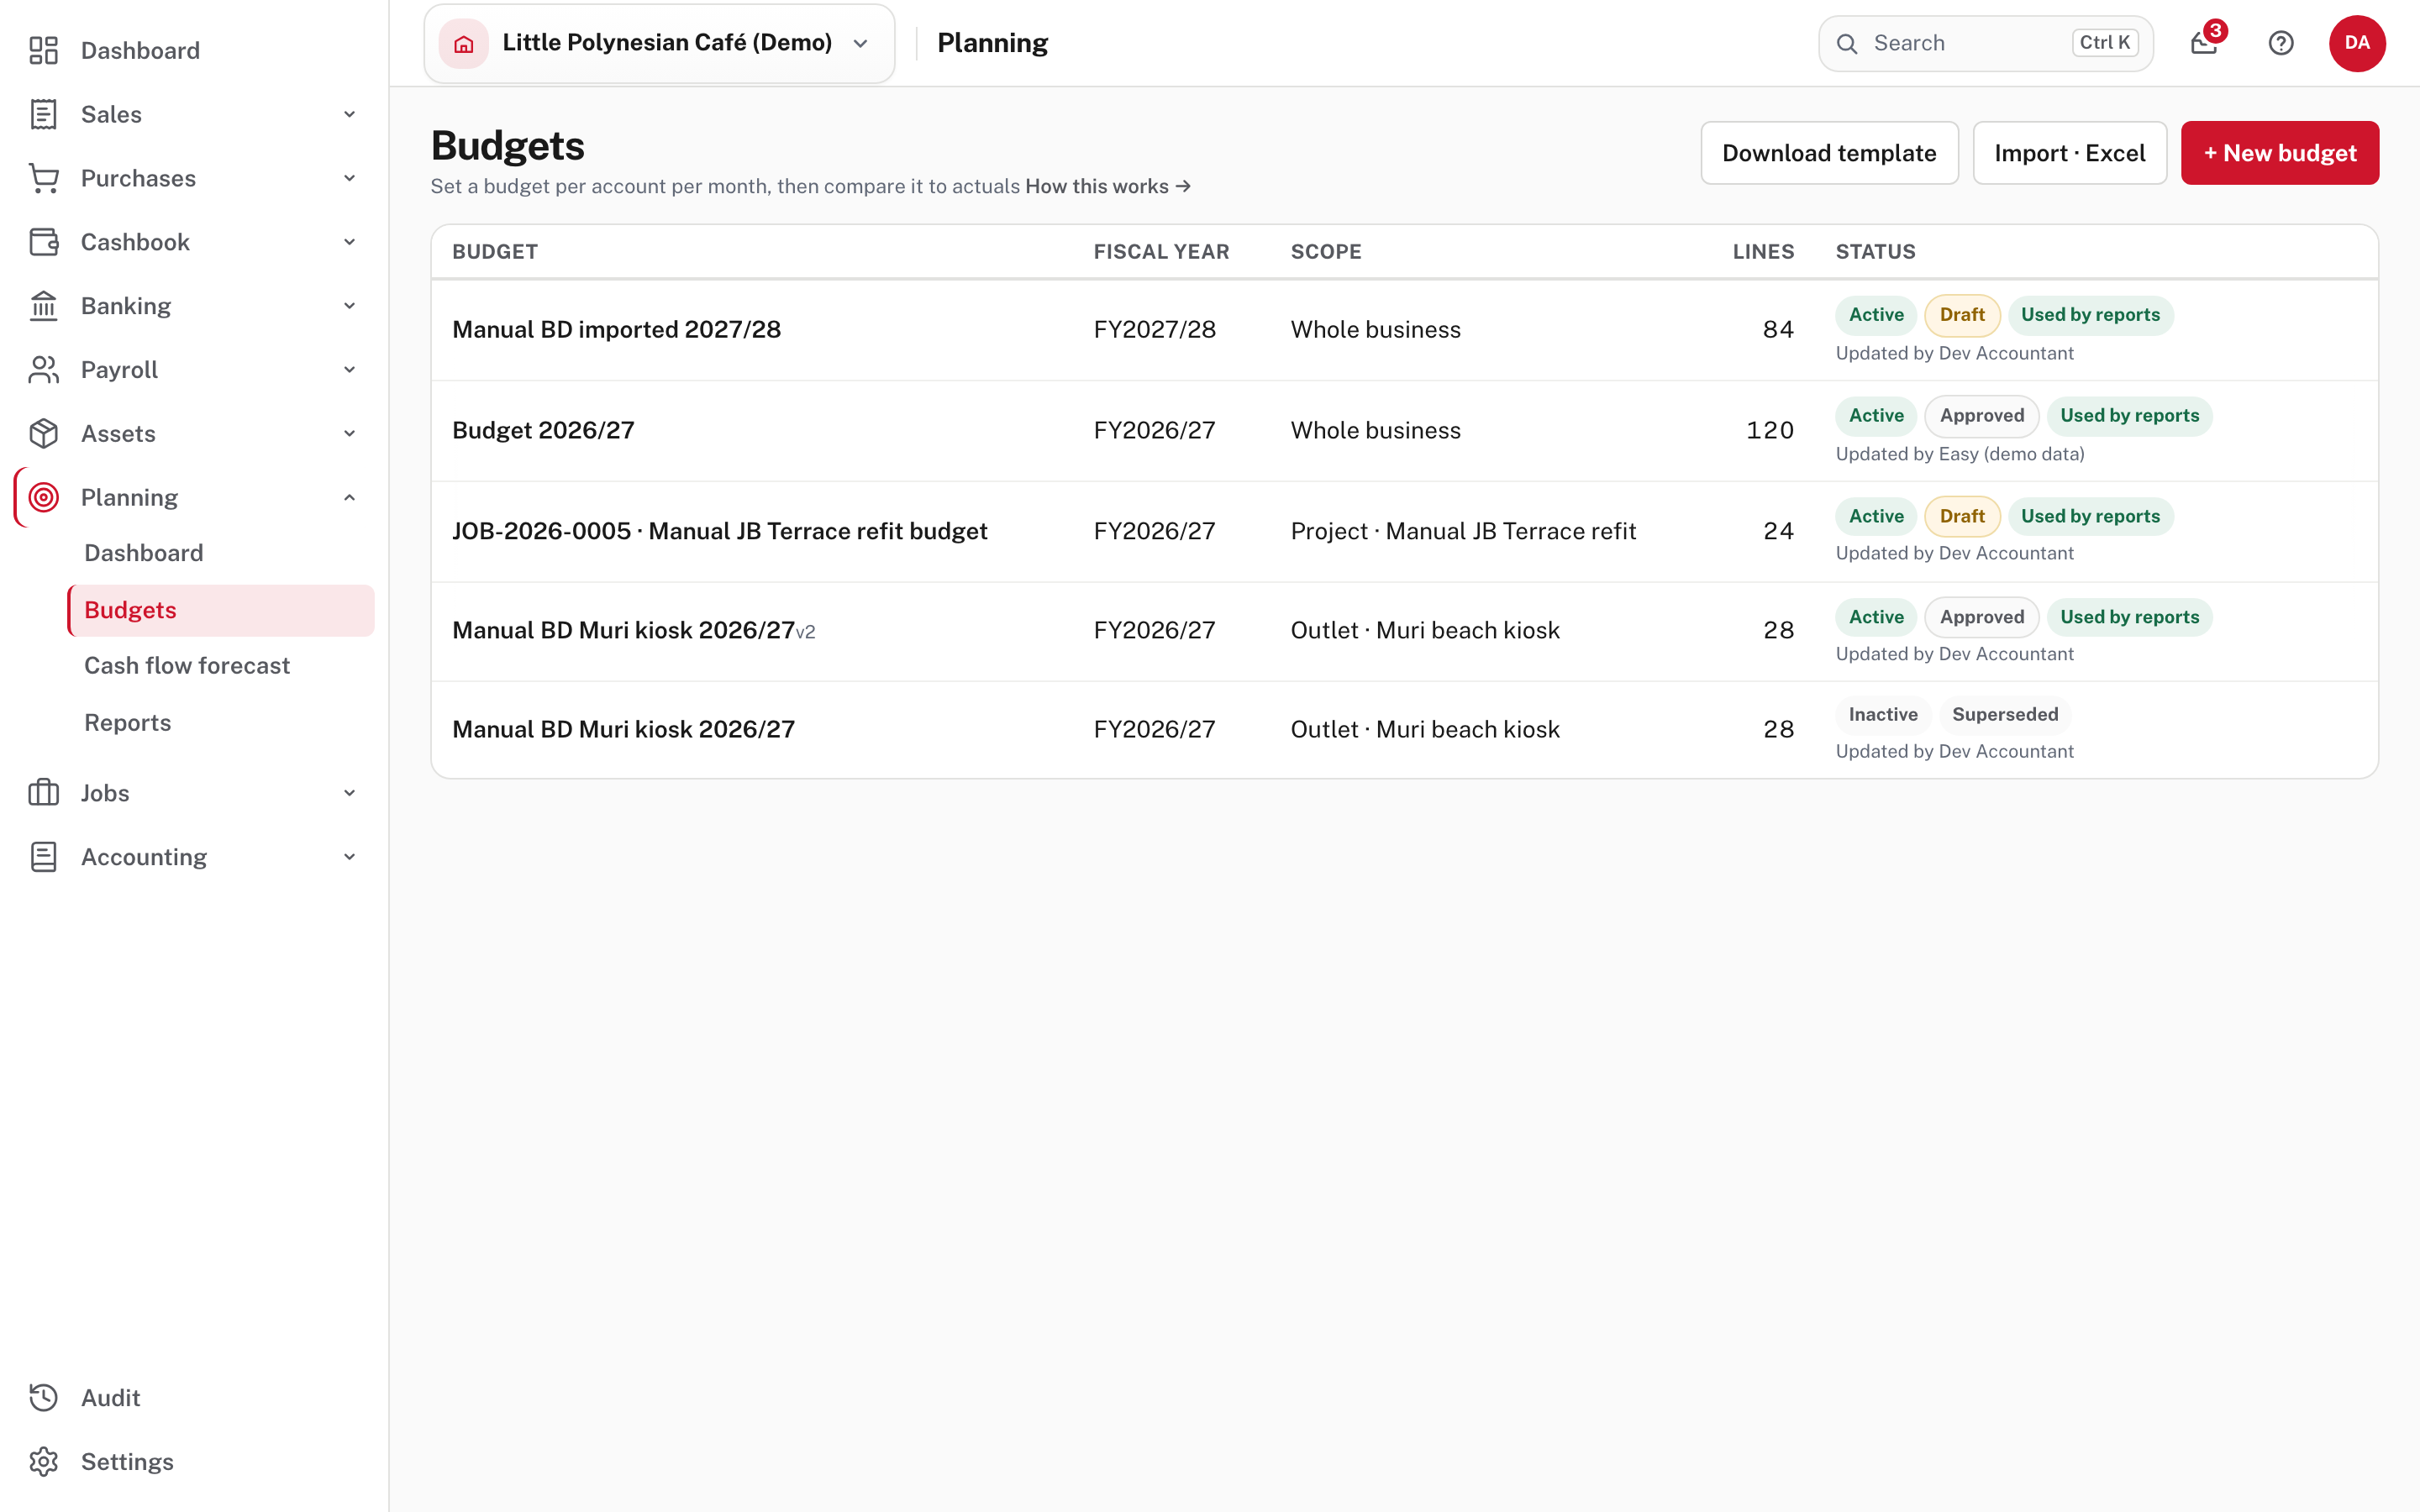Select Budgets in the Planning submenu
This screenshot has width=2420, height=1512.
tap(221, 610)
